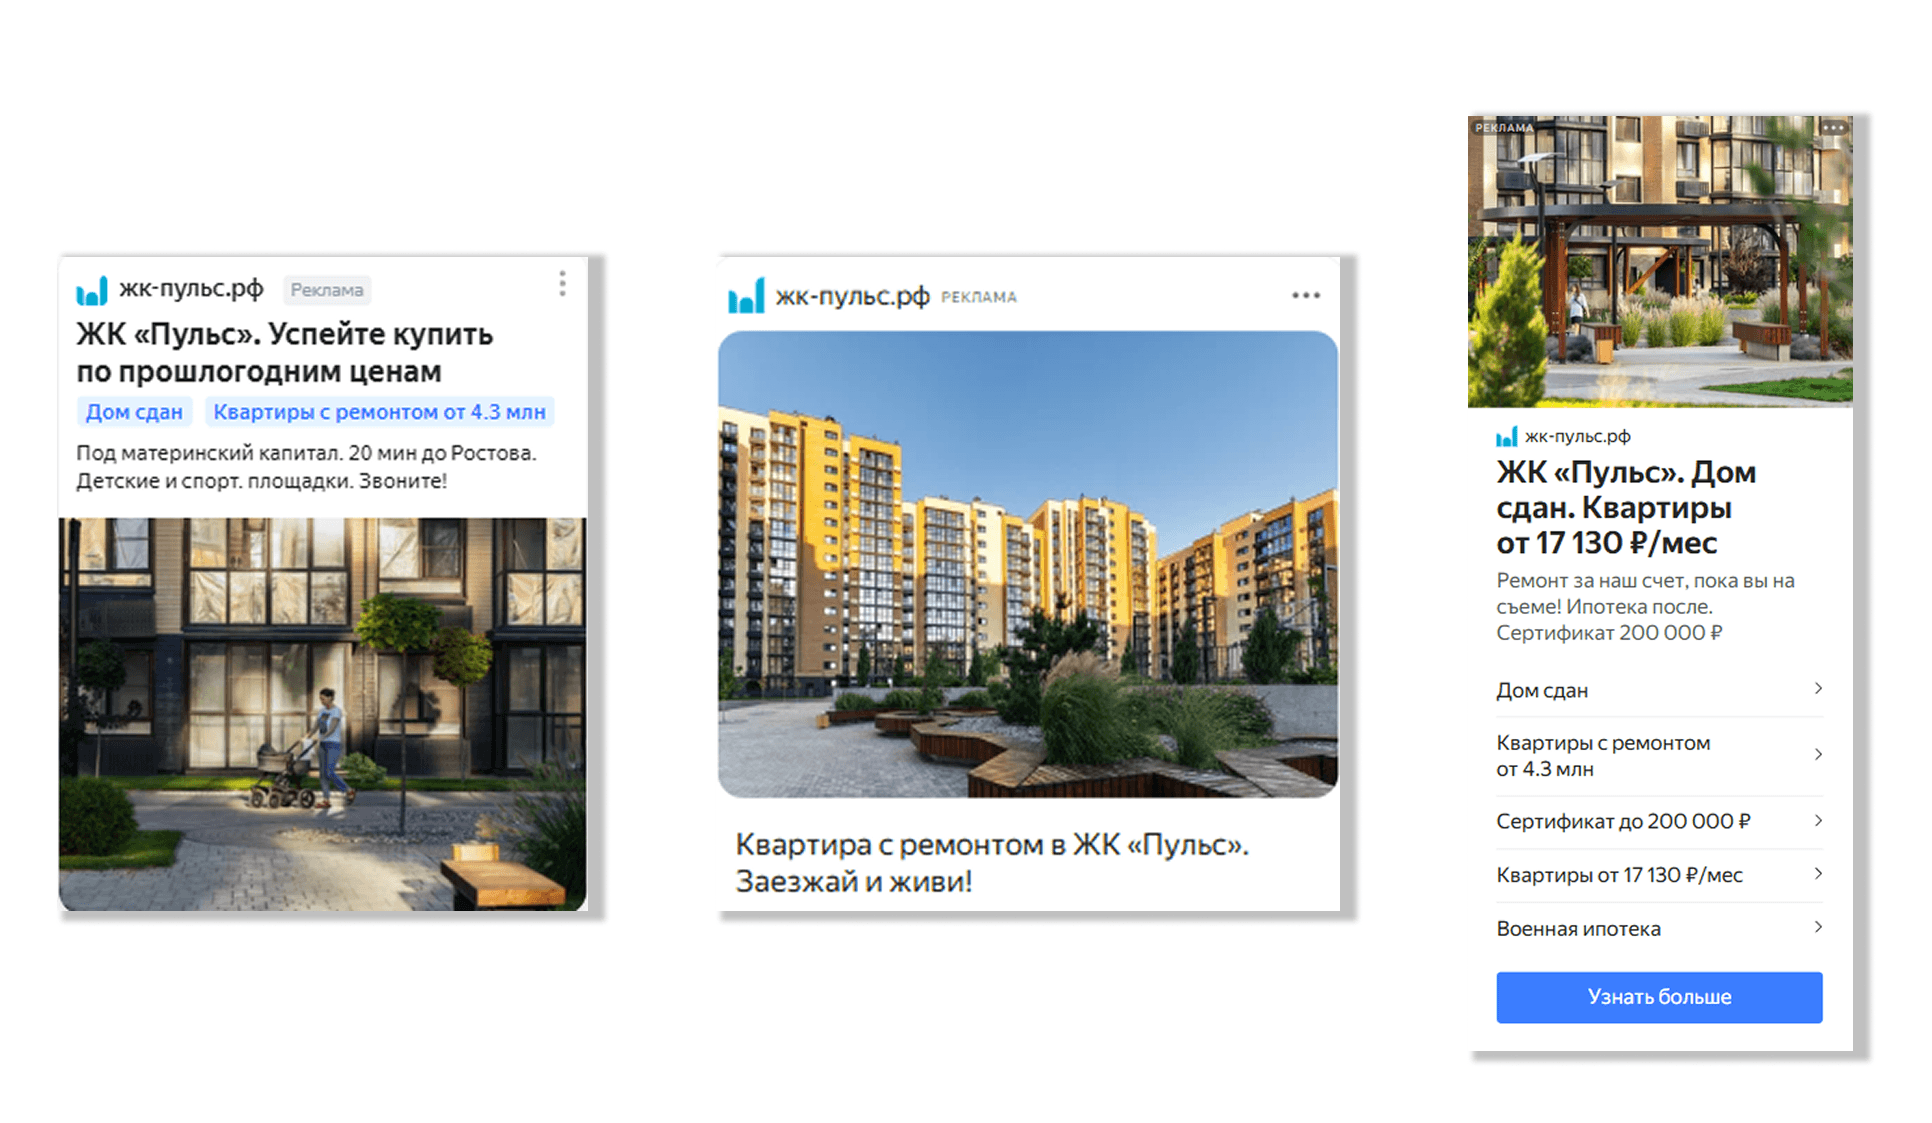Click small logo icon beside жк-пульс.рф in right ad
This screenshot has height=1123, width=1932.
pos(1506,437)
